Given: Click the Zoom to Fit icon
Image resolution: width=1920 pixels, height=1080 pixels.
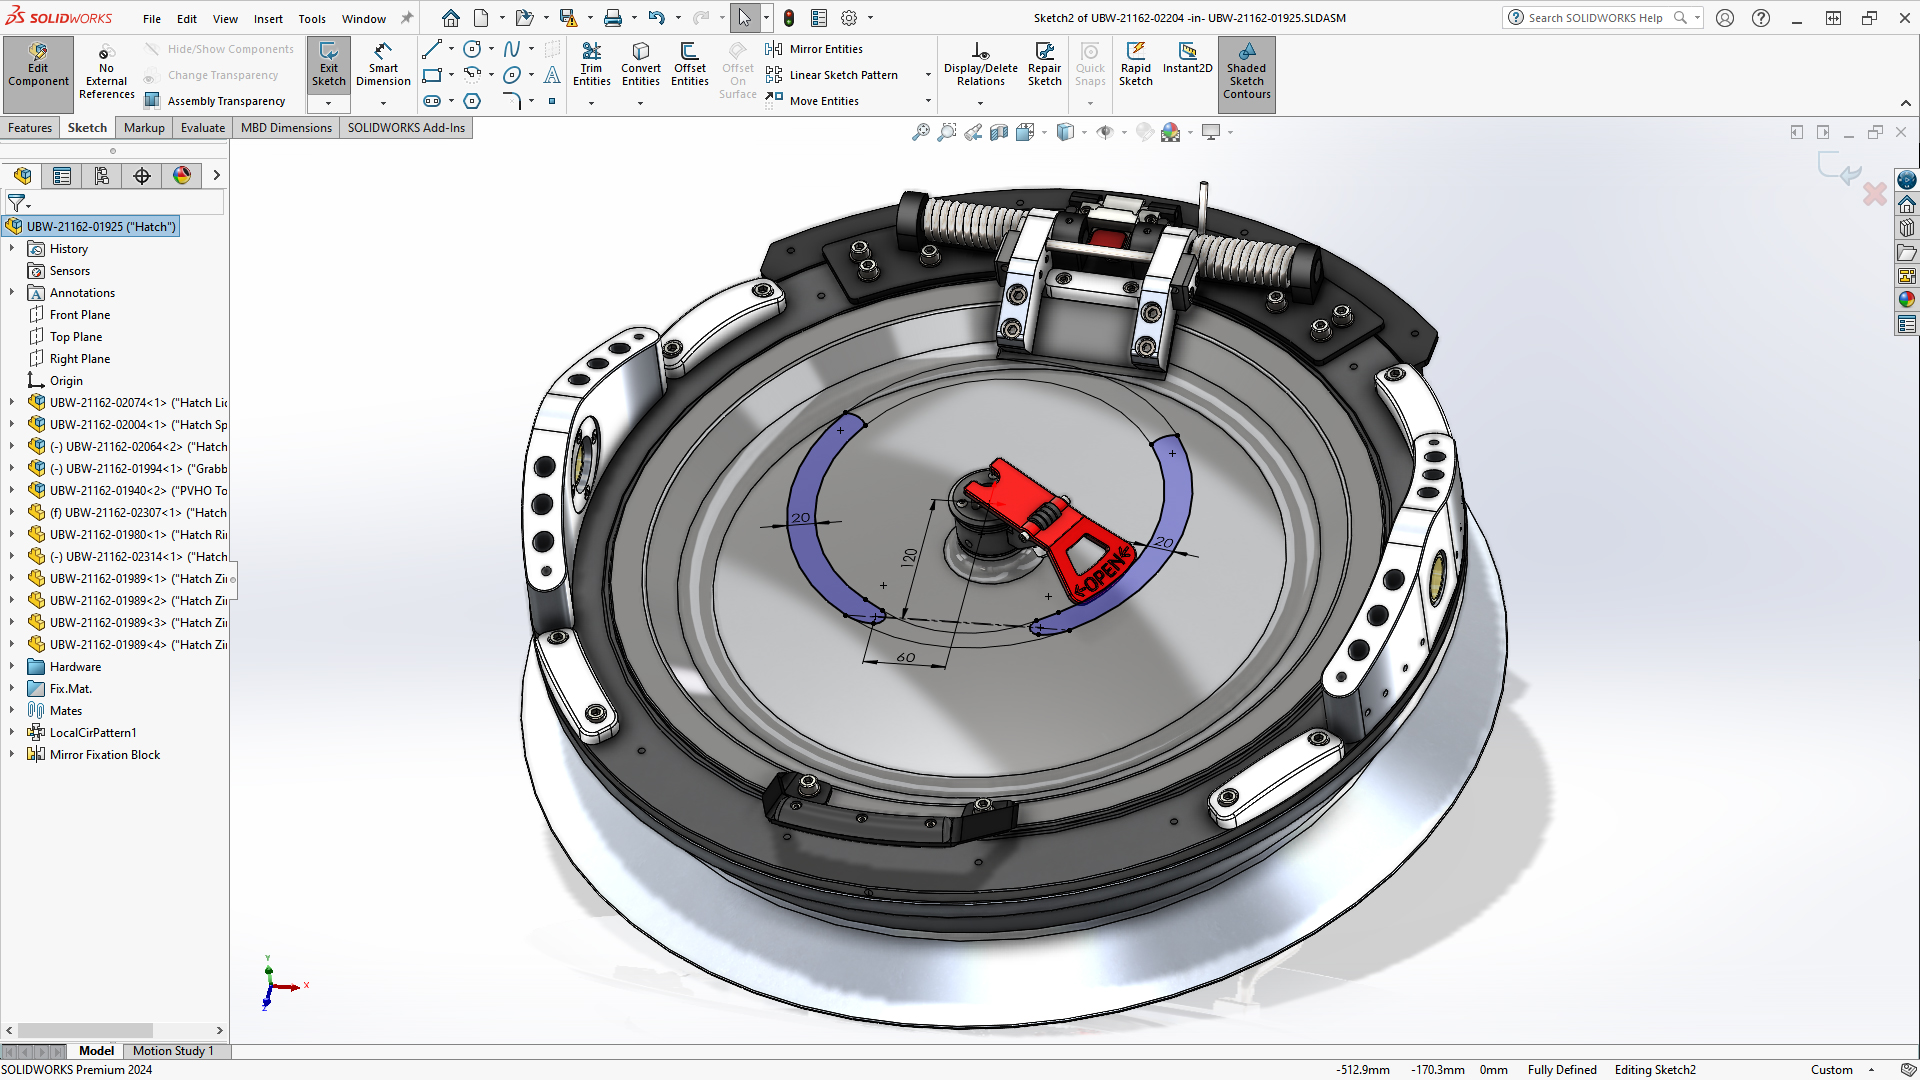Looking at the screenshot, I should click(x=920, y=132).
